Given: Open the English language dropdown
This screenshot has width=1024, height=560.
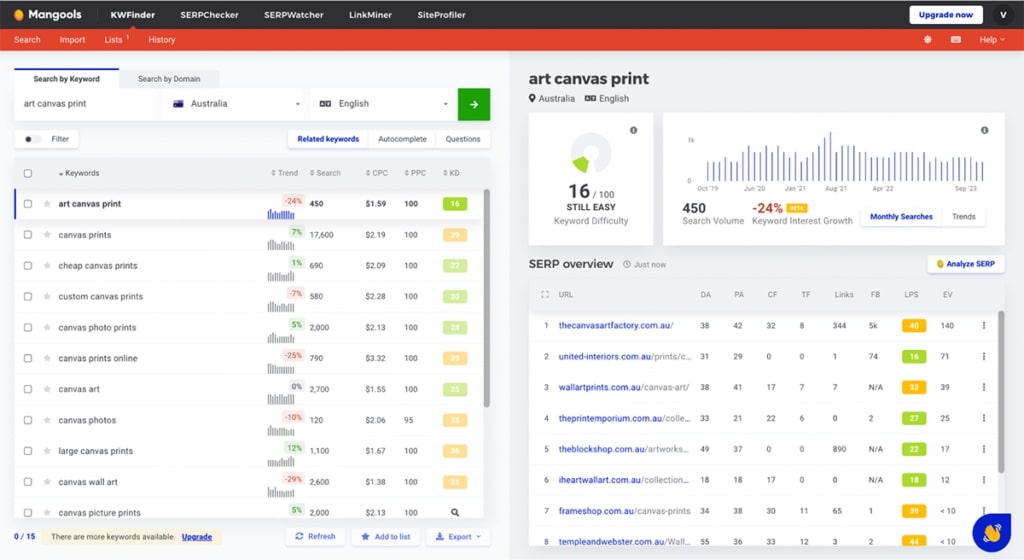Looking at the screenshot, I should click(383, 104).
